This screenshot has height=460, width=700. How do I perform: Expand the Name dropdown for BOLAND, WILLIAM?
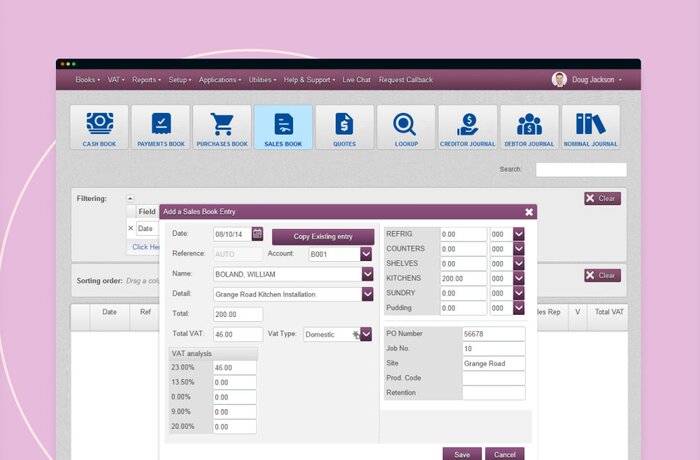366,274
